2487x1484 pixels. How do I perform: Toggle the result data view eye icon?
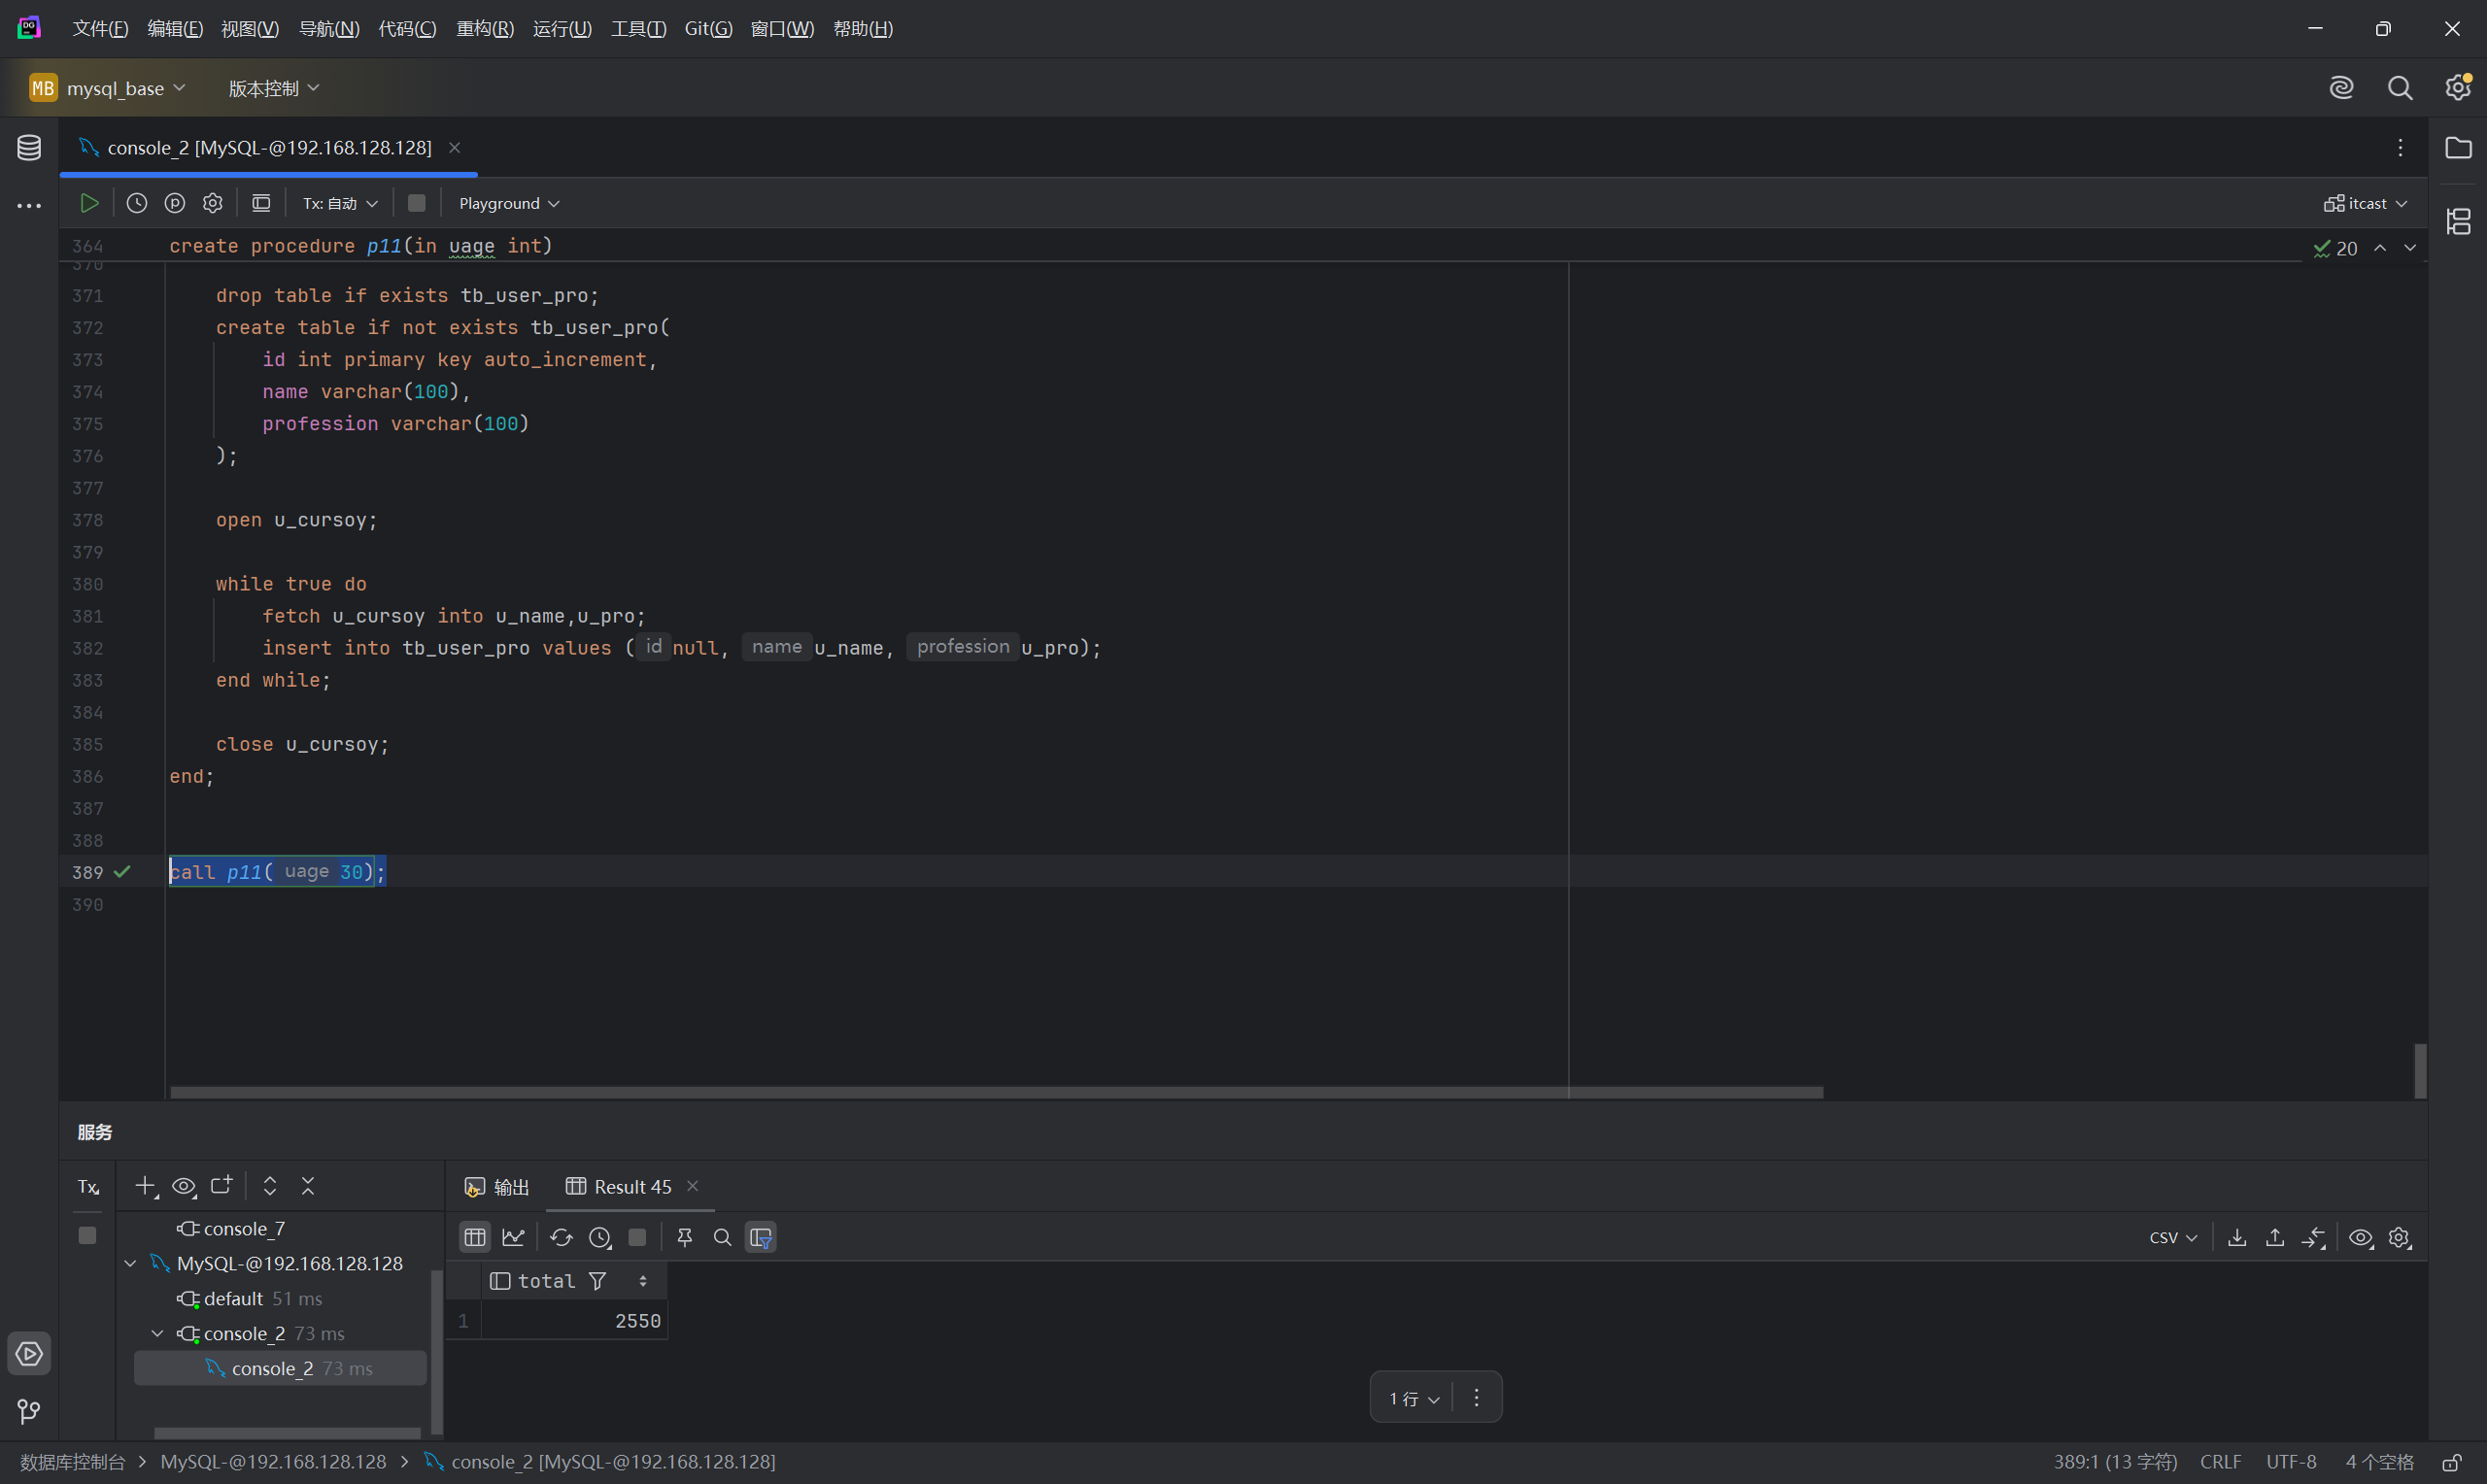click(x=2360, y=1237)
